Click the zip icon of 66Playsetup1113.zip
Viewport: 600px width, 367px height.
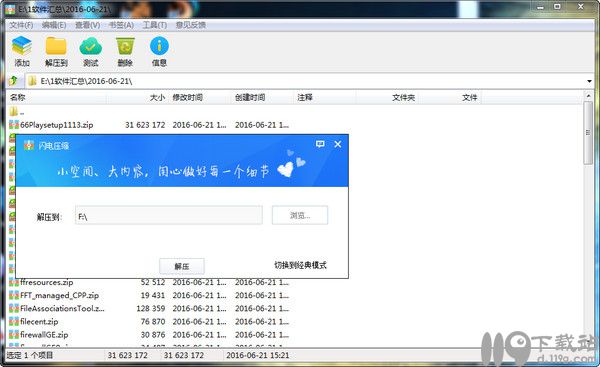click(x=14, y=125)
